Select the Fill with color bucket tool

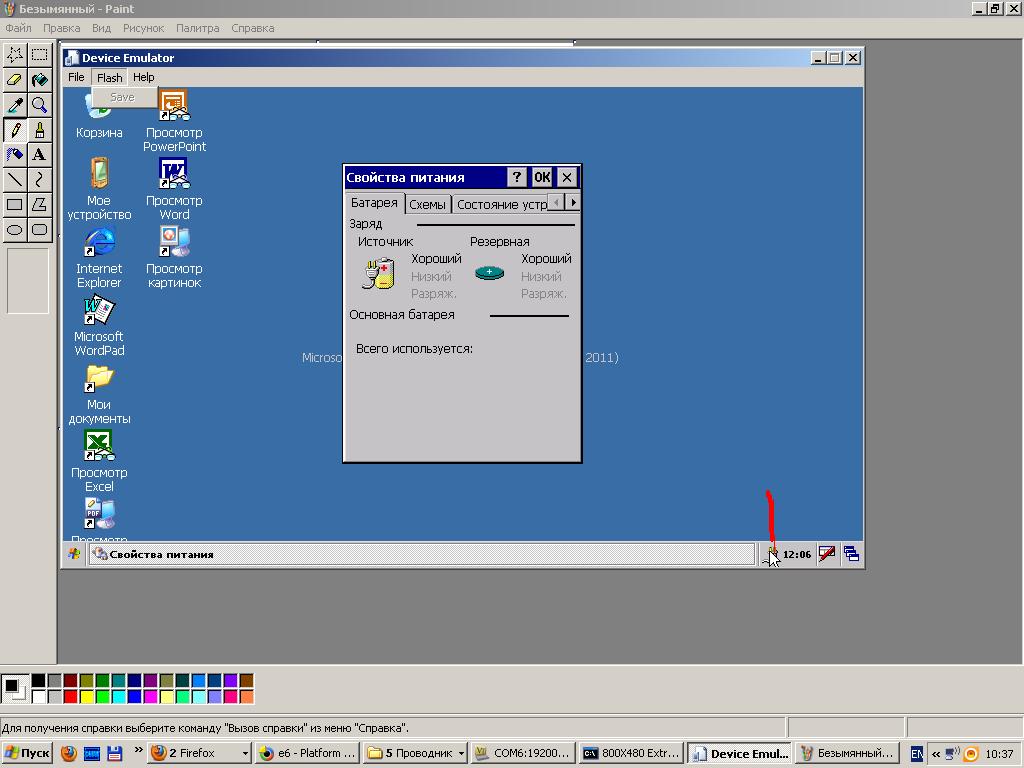click(39, 79)
